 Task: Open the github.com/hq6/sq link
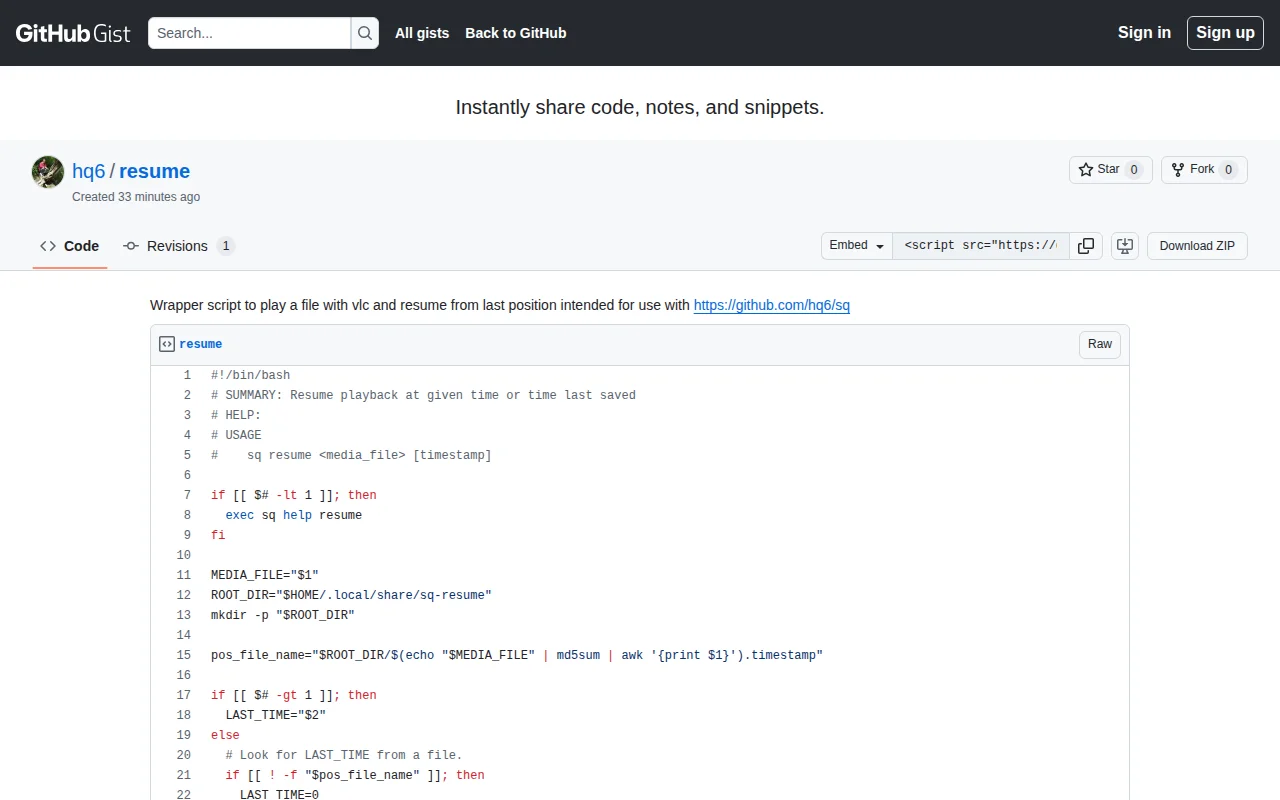click(x=772, y=305)
